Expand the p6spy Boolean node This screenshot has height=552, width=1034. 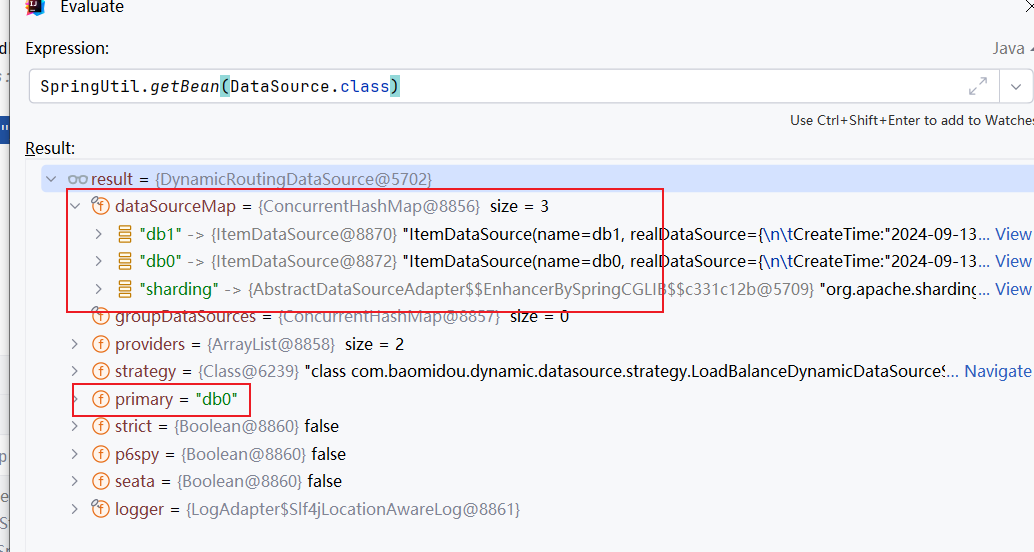[75, 454]
